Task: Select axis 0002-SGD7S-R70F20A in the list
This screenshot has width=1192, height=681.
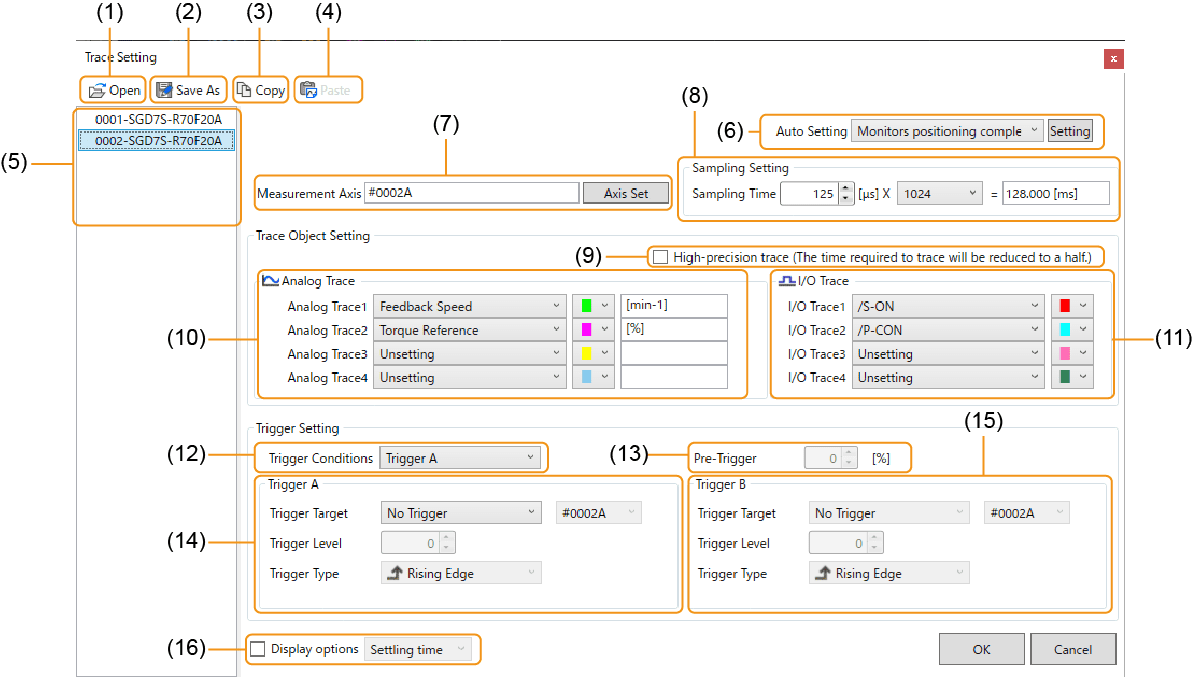Action: (158, 141)
